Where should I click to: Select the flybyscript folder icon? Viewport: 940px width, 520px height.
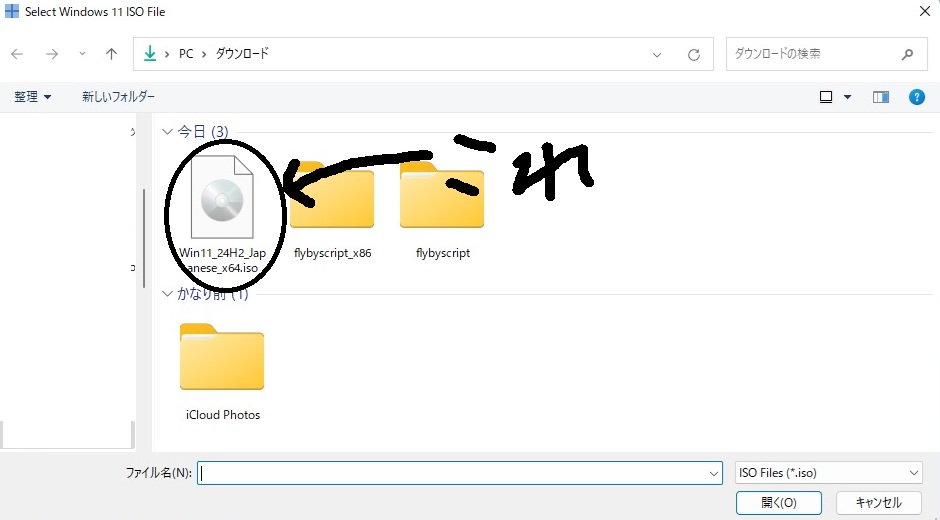(442, 197)
